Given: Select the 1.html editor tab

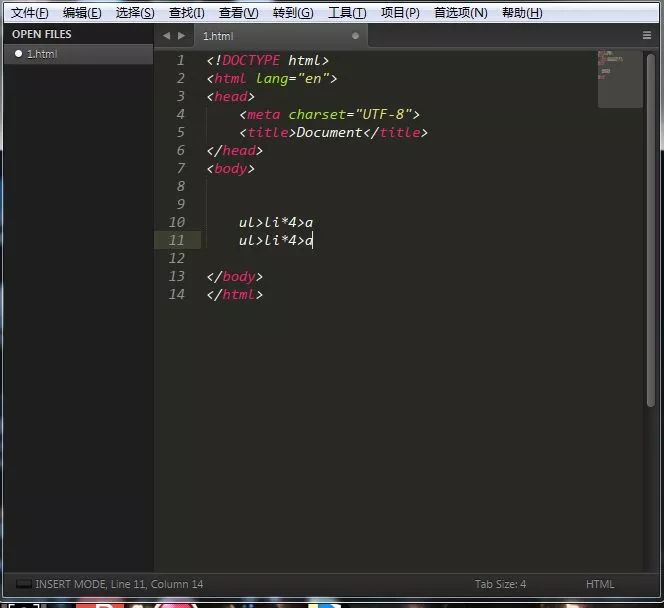Looking at the screenshot, I should point(280,36).
